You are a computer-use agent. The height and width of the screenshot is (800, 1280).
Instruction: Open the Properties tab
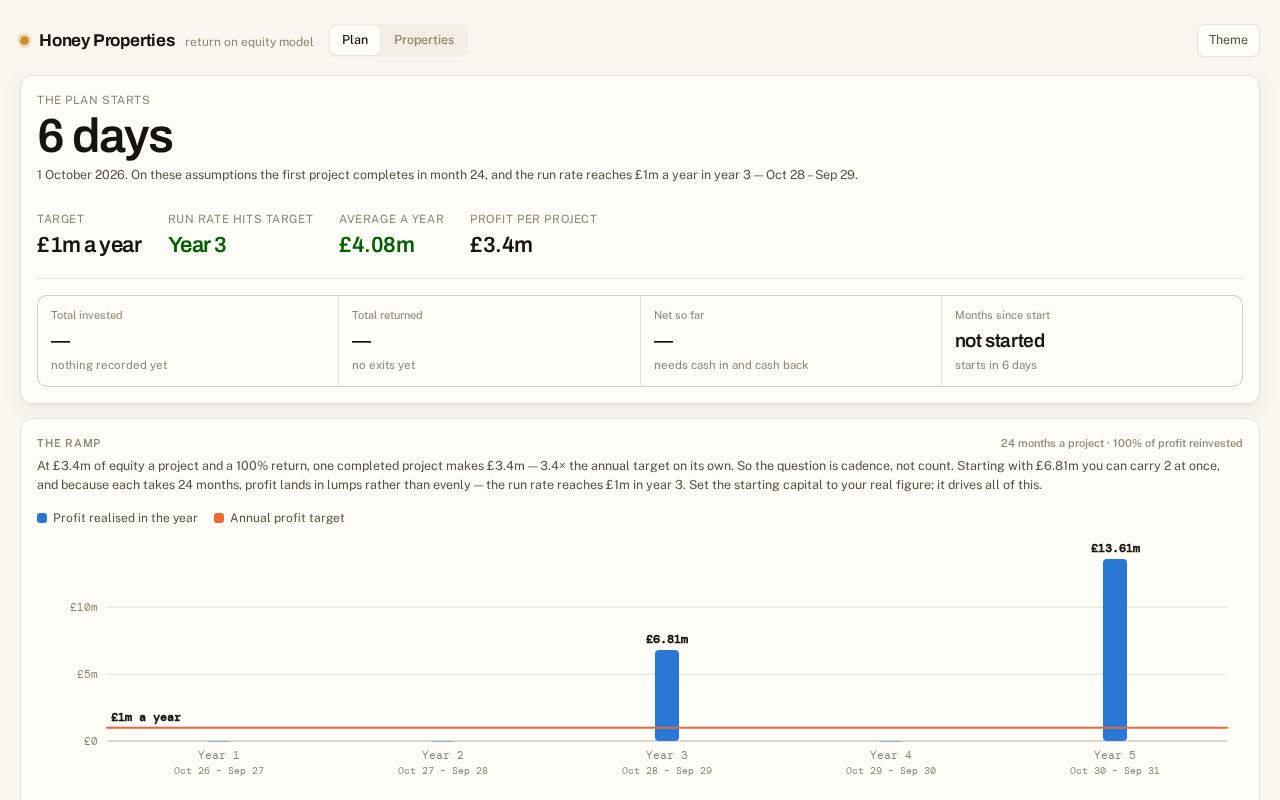(x=424, y=40)
